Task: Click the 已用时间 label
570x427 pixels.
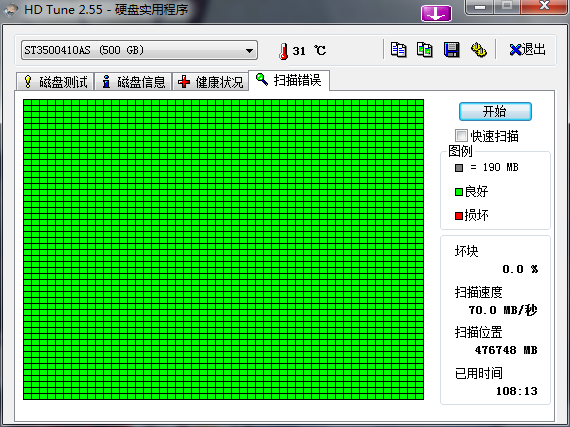Action: (x=478, y=373)
